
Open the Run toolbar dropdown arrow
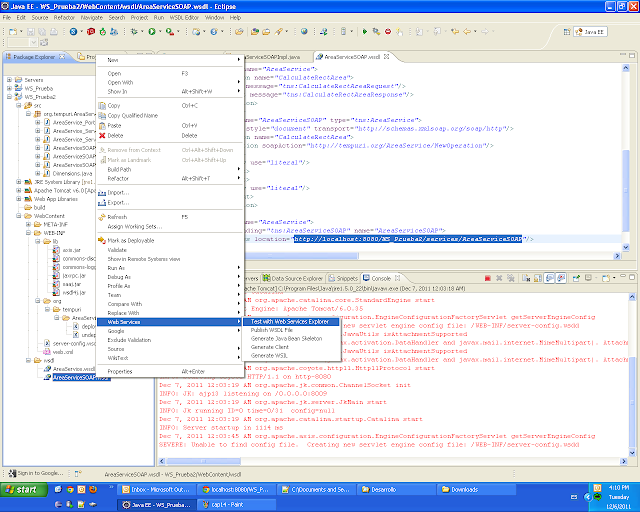coord(160,32)
